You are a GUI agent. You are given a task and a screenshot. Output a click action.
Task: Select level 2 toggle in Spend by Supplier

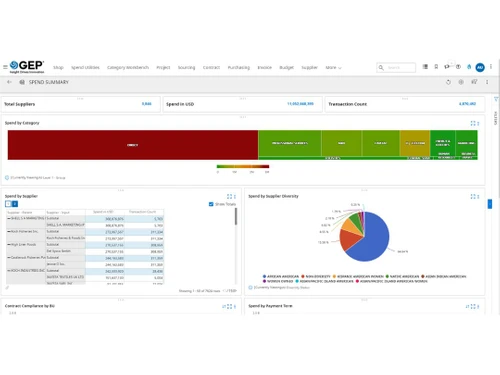pos(15,204)
